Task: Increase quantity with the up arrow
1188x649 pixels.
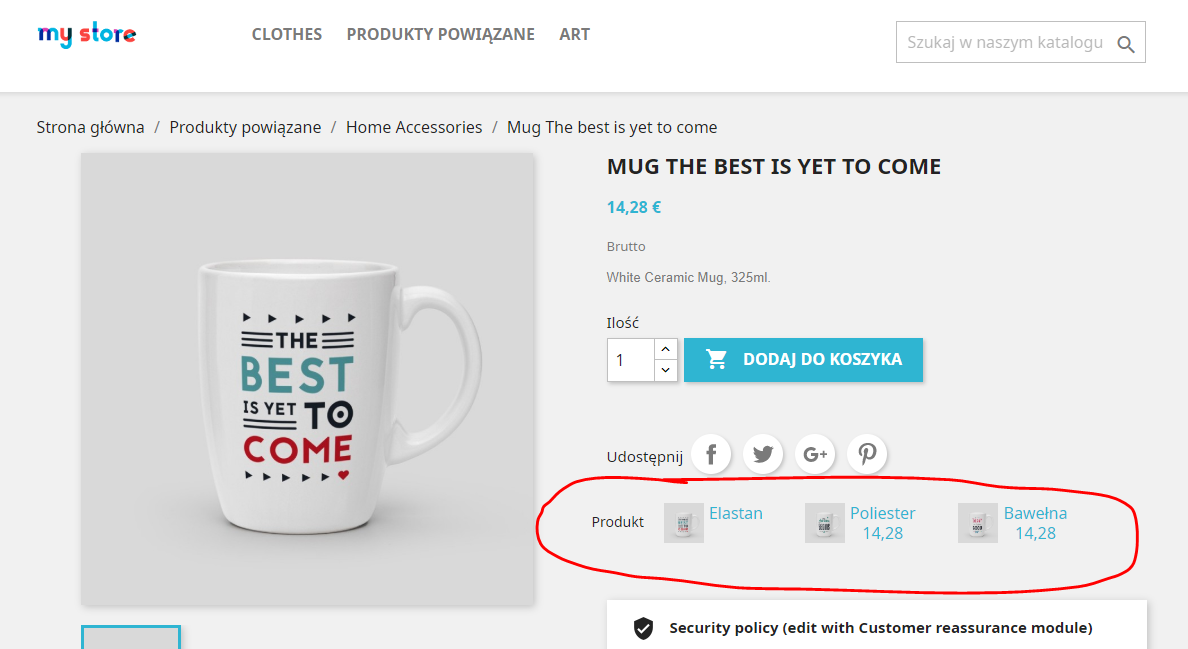Action: click(x=666, y=349)
